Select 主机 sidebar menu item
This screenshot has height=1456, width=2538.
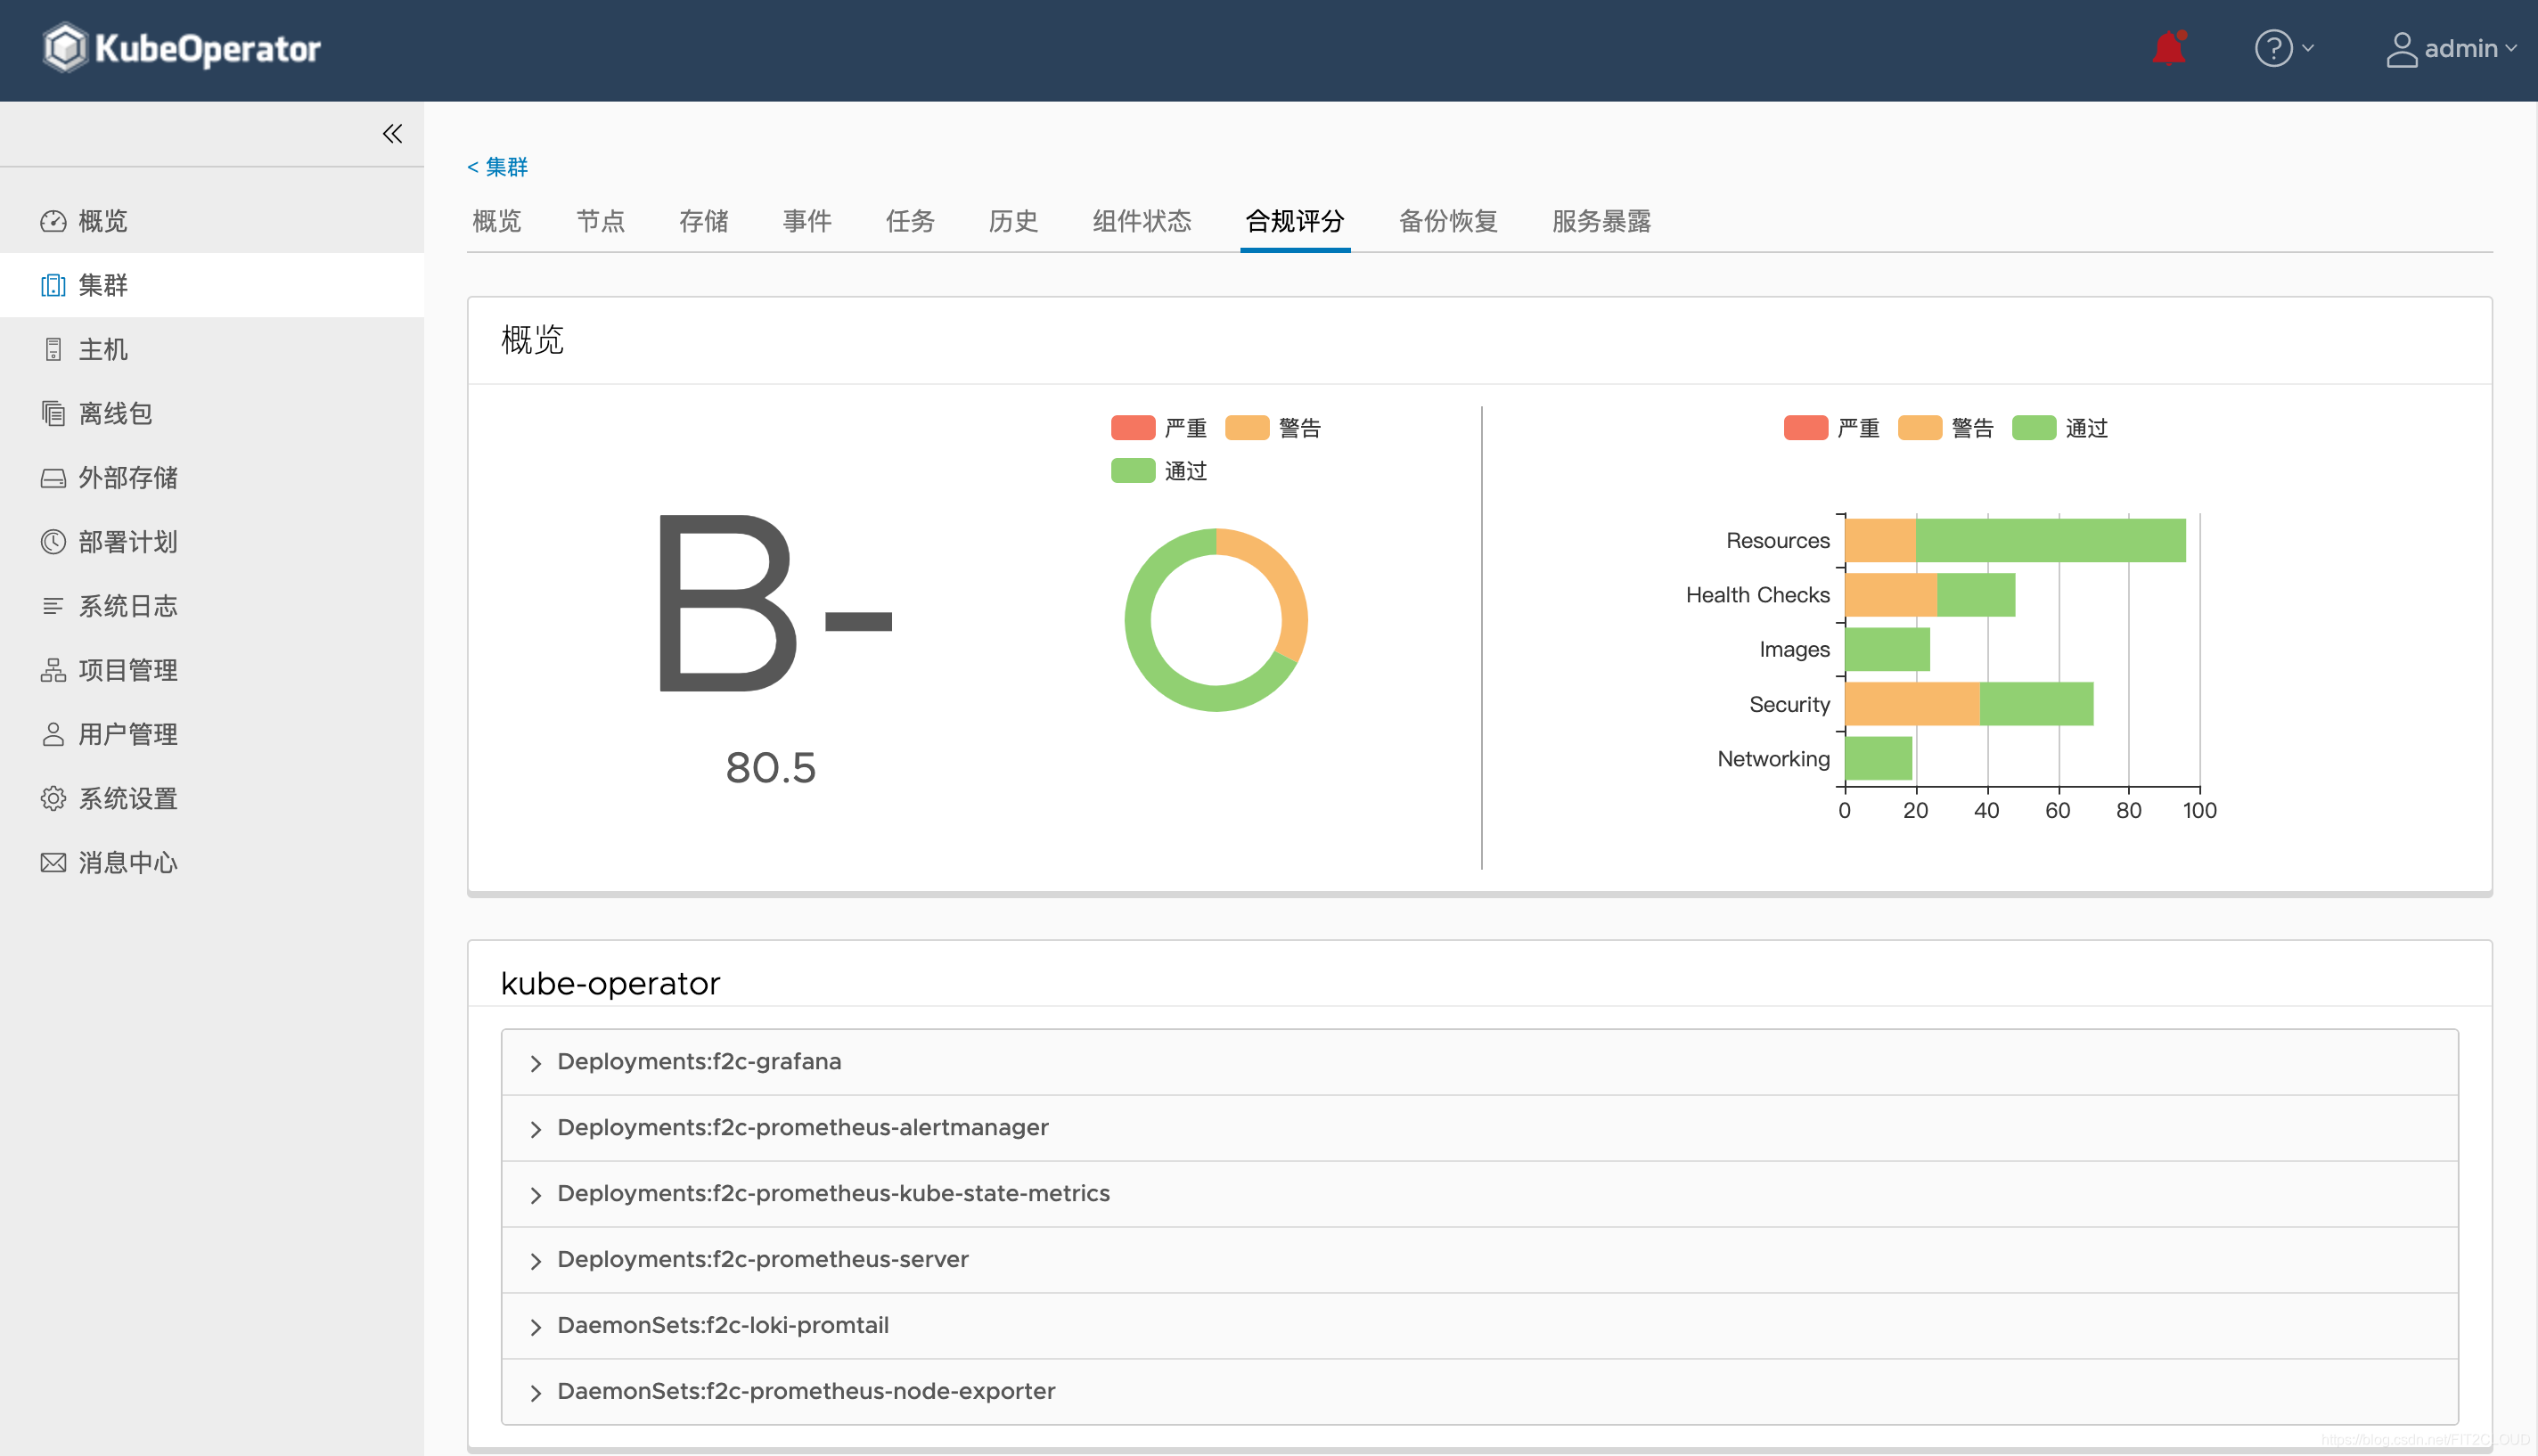[212, 349]
